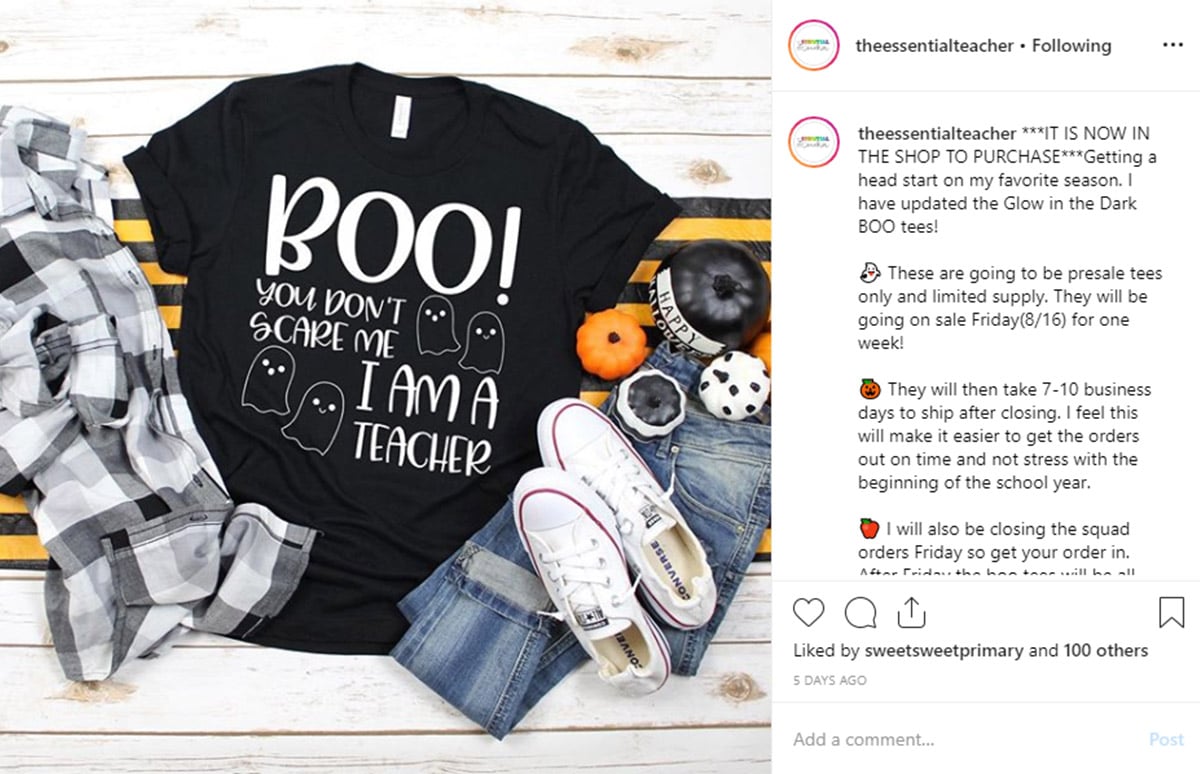Click the 5 DAYS AGO timestamp
The height and width of the screenshot is (774, 1200).
pos(830,680)
